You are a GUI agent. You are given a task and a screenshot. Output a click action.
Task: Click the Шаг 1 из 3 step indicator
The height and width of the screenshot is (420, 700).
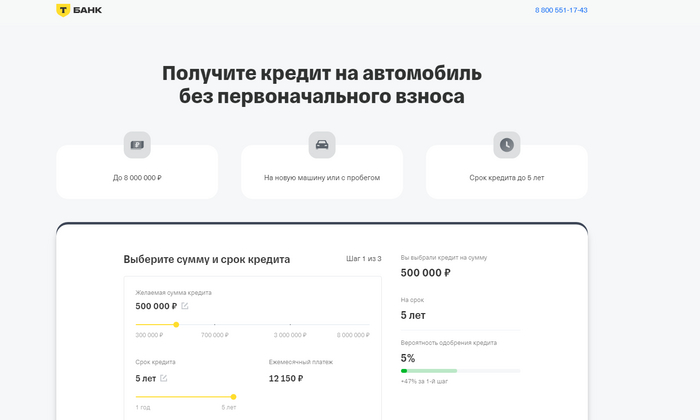point(364,258)
